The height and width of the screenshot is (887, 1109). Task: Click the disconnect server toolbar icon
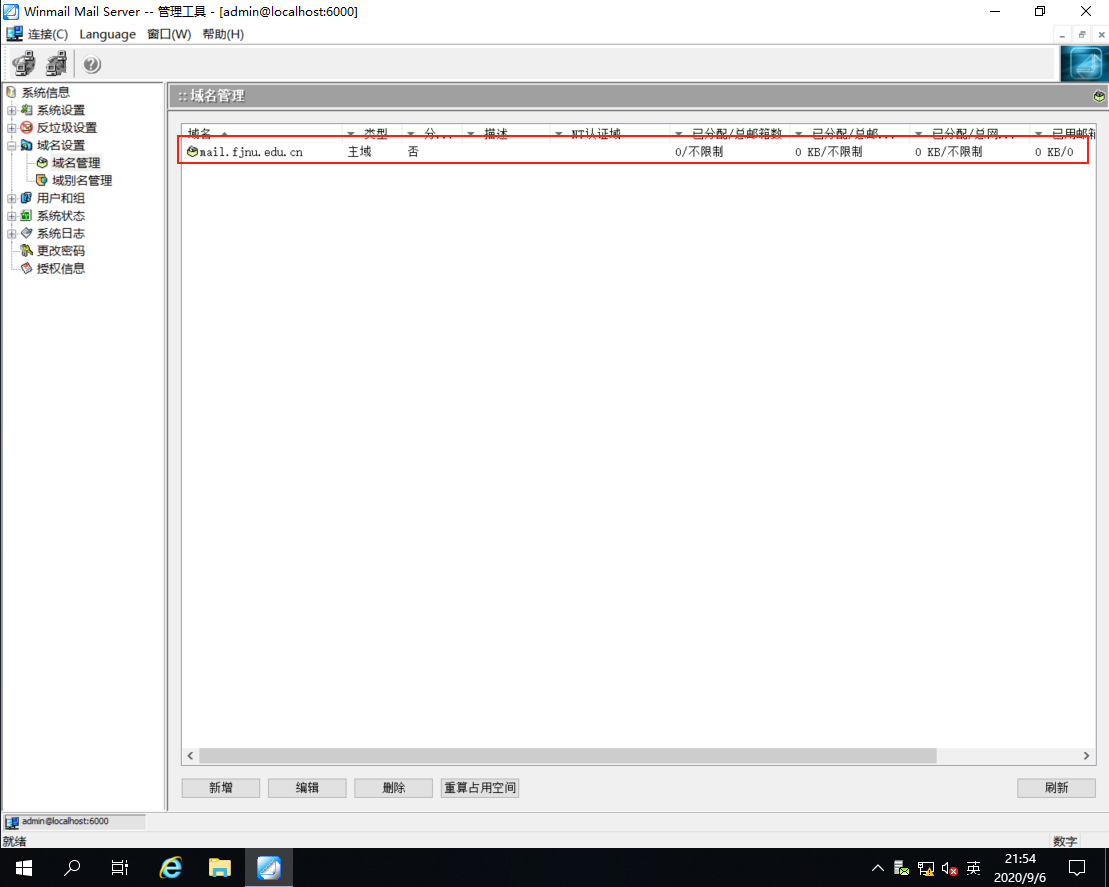point(57,64)
